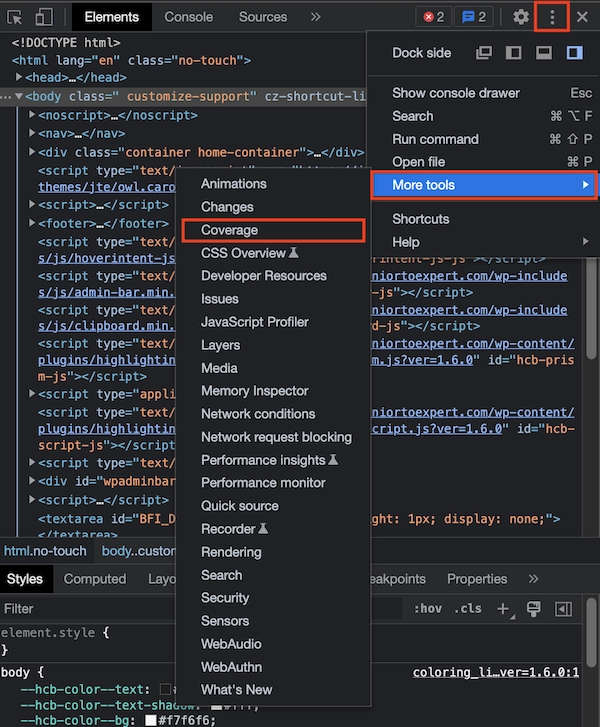Show more panel tabs chevron

[316, 17]
